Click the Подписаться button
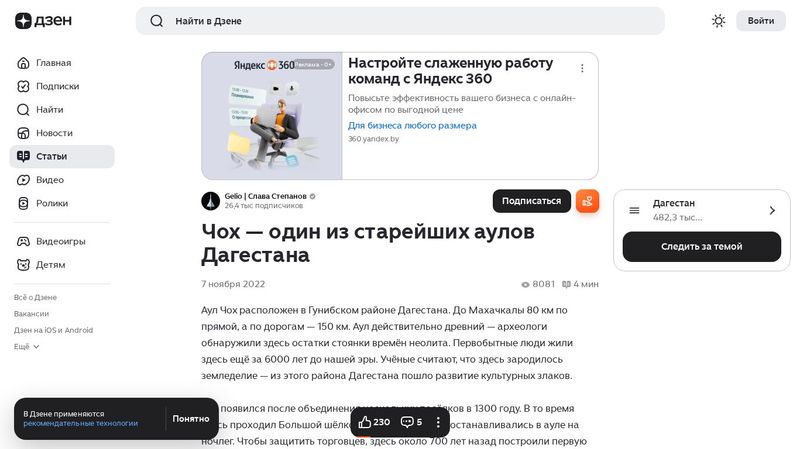Screen dimensions: 800x449 [x=532, y=201]
